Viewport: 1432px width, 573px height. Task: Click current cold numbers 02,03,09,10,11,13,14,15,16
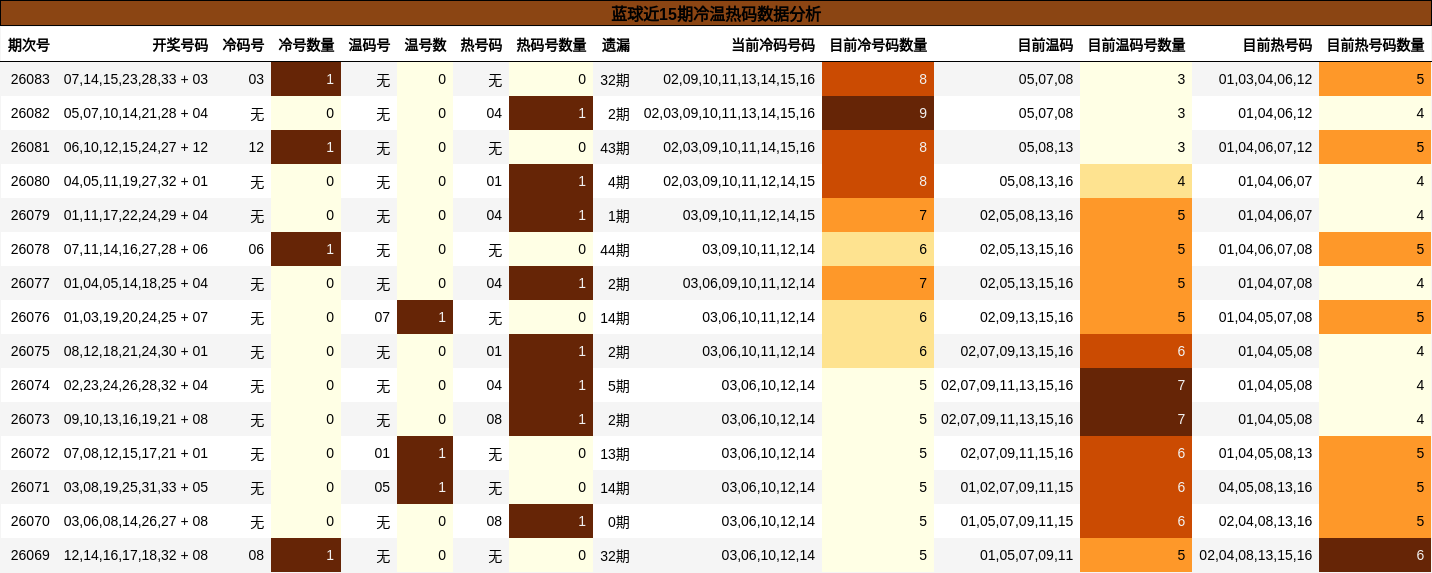[x=729, y=113]
